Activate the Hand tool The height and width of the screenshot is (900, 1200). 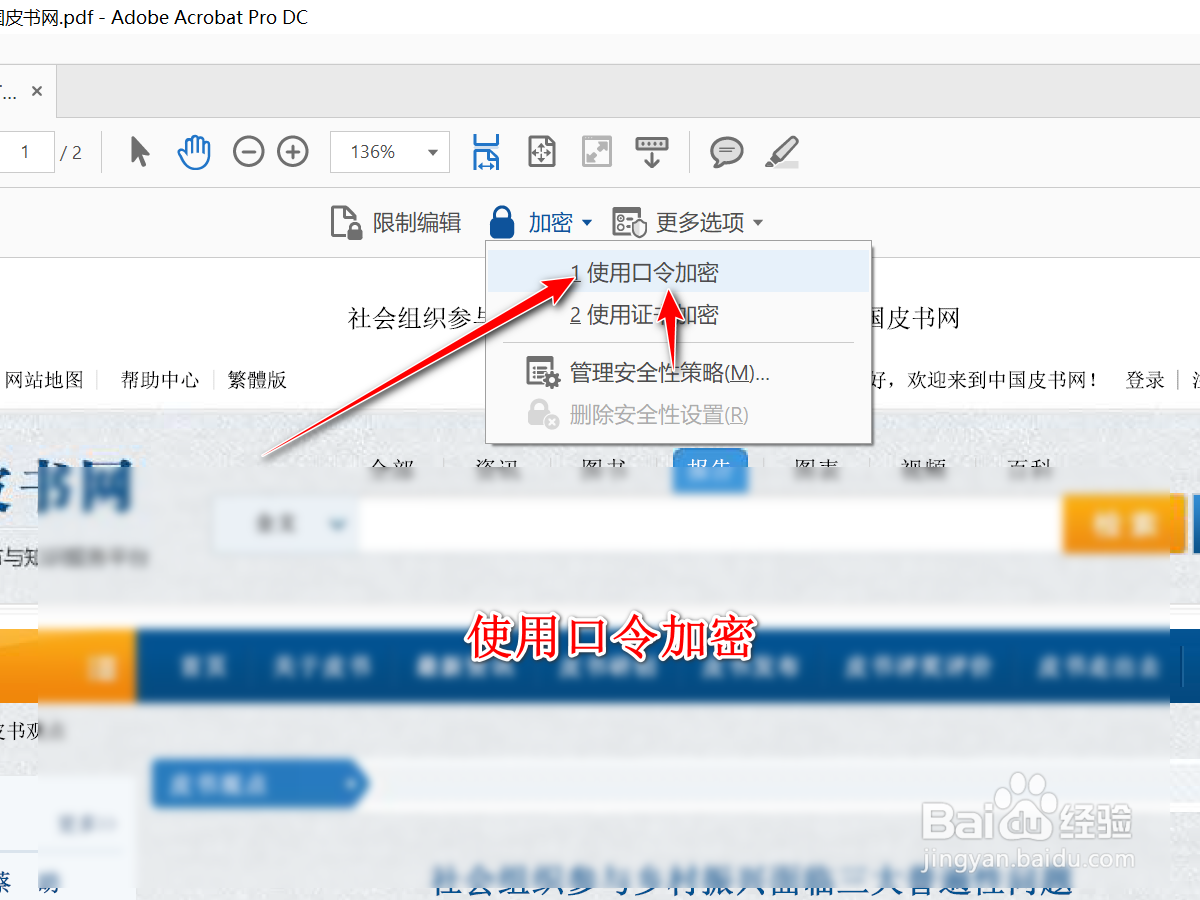(194, 151)
